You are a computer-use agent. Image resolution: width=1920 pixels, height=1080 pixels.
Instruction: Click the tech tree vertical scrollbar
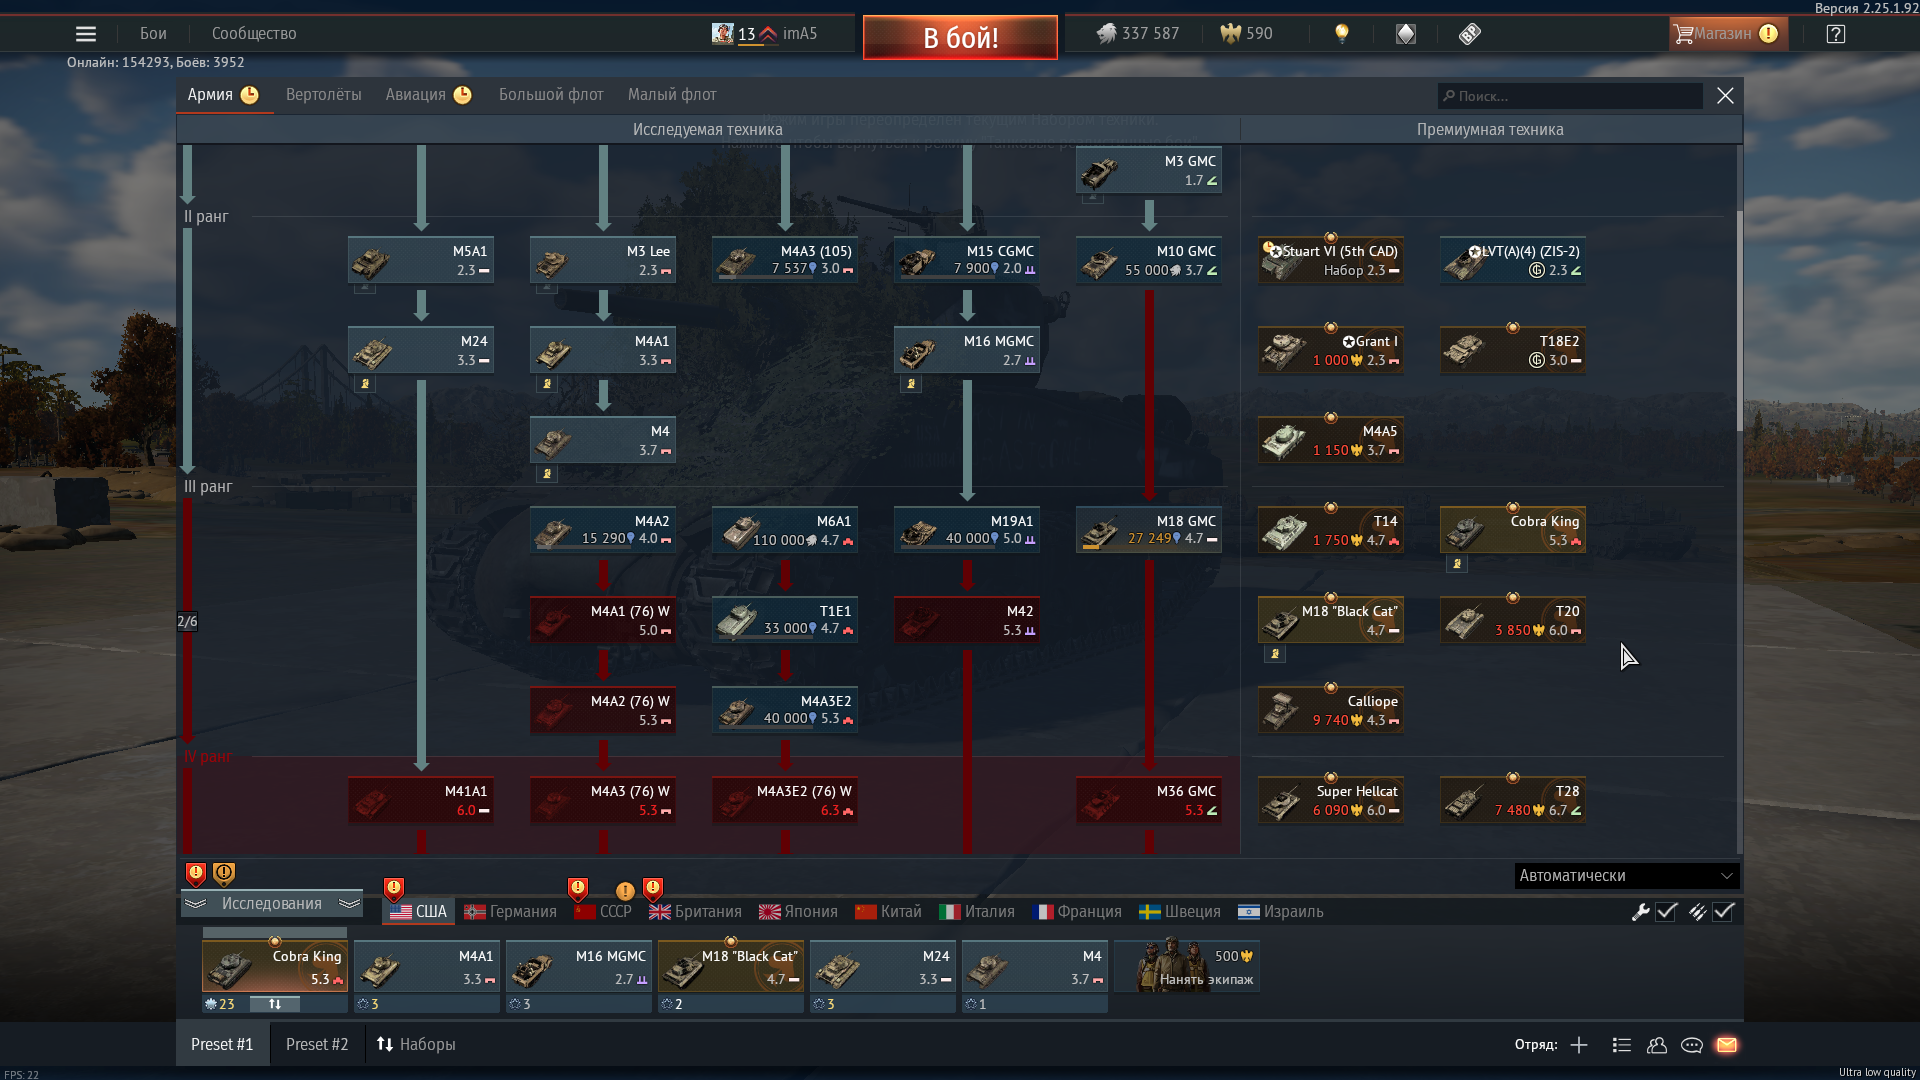pyautogui.click(x=1739, y=320)
